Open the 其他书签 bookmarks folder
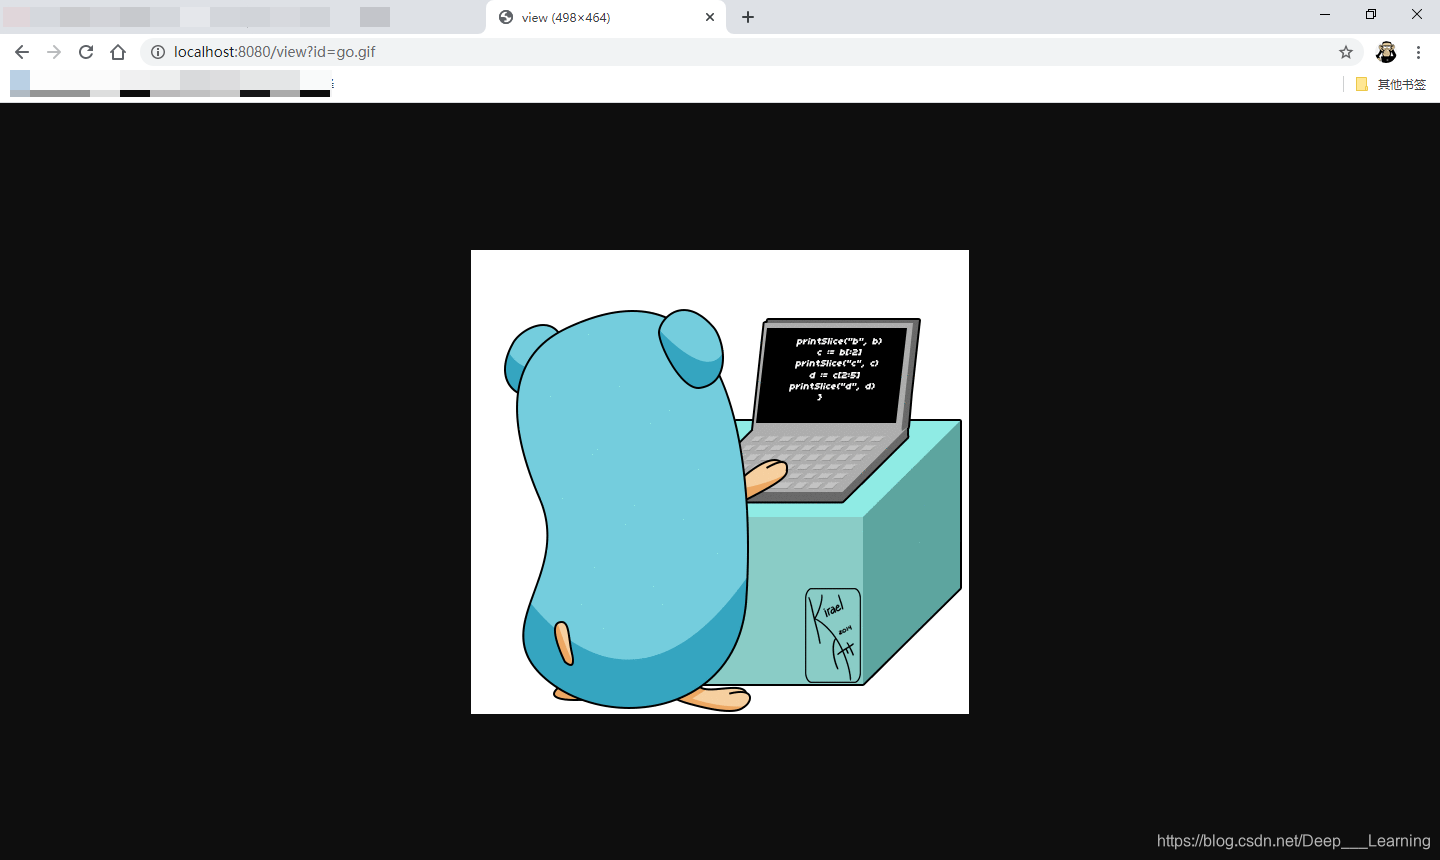The height and width of the screenshot is (860, 1440). click(x=1391, y=84)
